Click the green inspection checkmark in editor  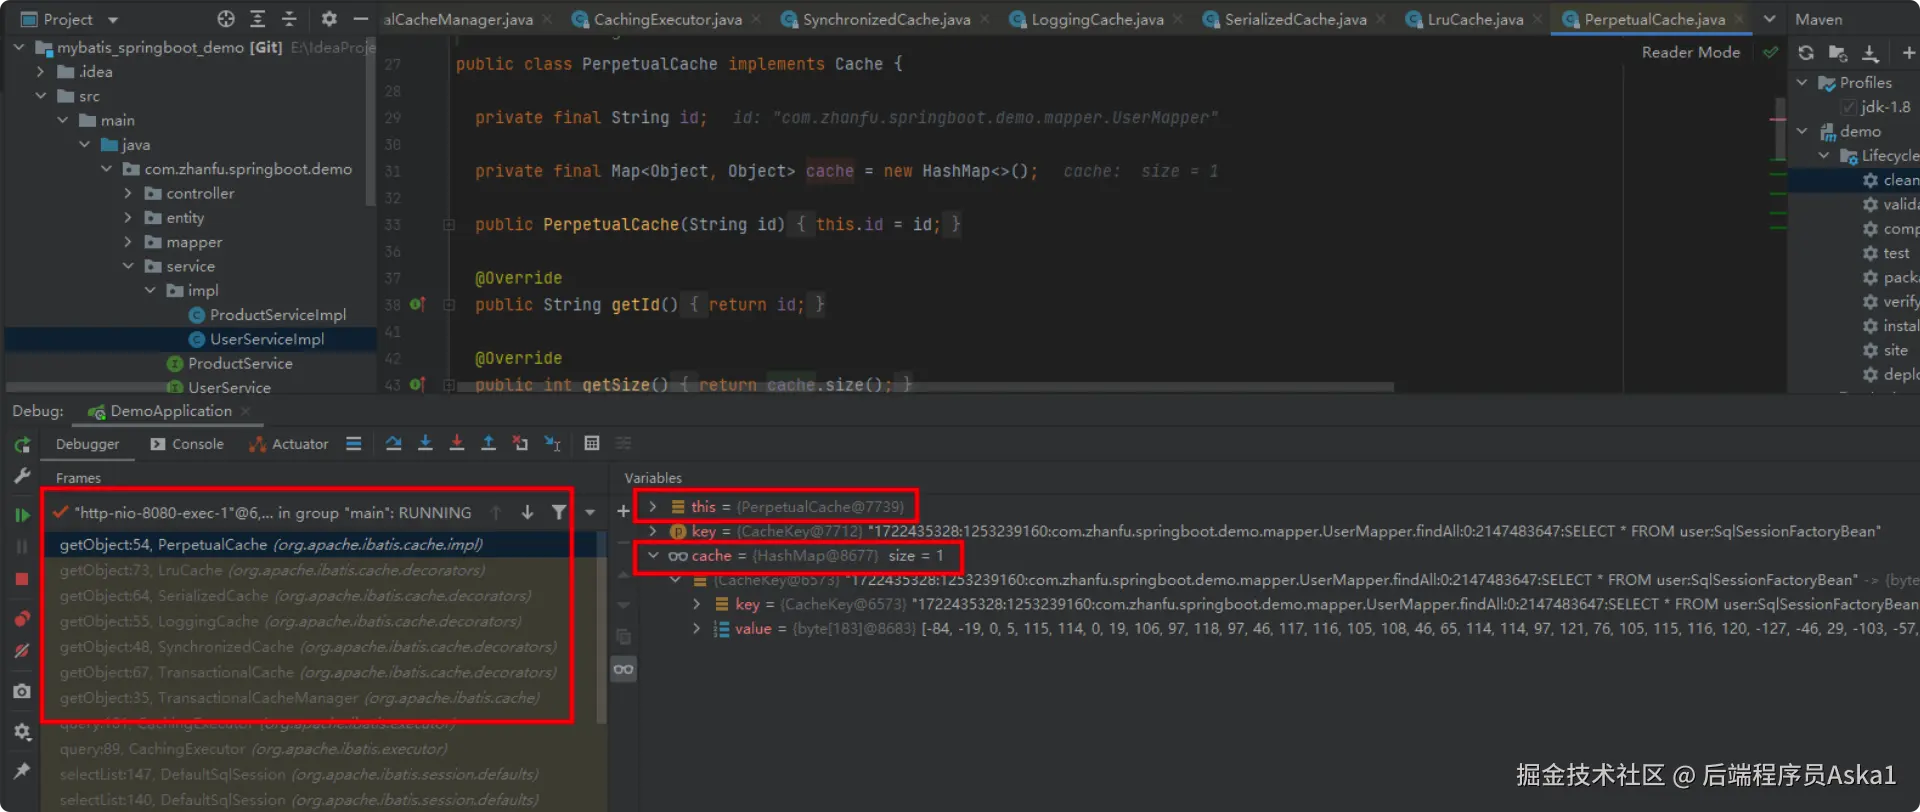pyautogui.click(x=1770, y=52)
